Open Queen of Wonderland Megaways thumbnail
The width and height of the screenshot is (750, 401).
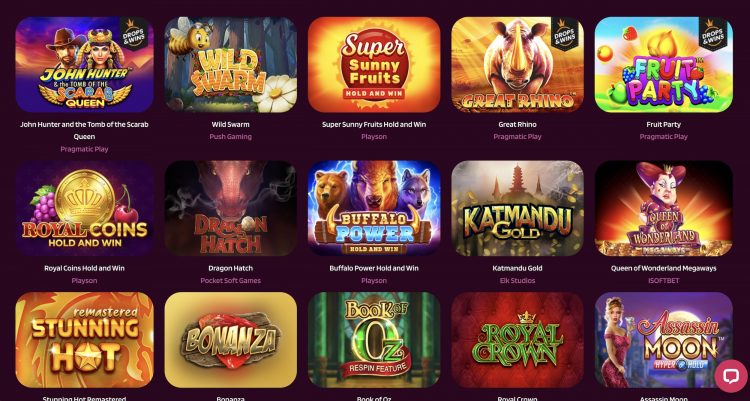pyautogui.click(x=663, y=208)
